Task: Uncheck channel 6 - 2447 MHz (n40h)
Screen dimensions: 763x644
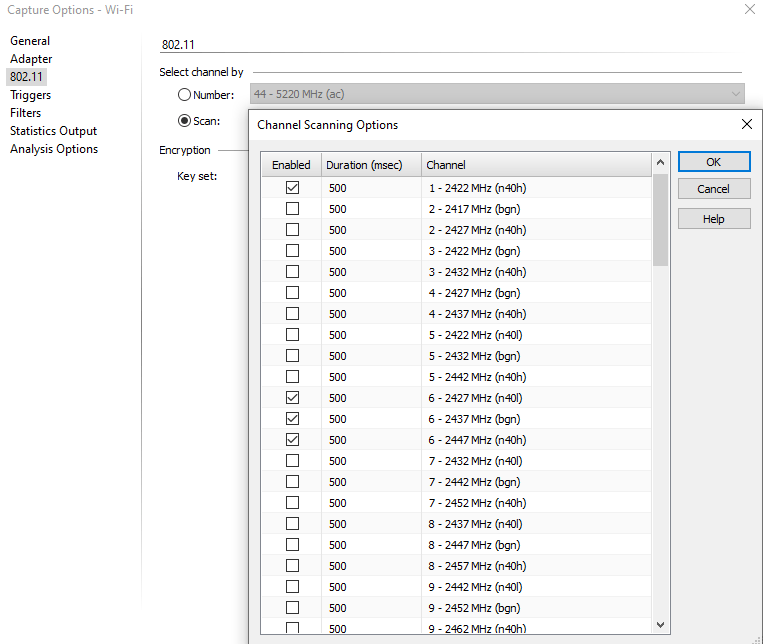Action: (292, 439)
